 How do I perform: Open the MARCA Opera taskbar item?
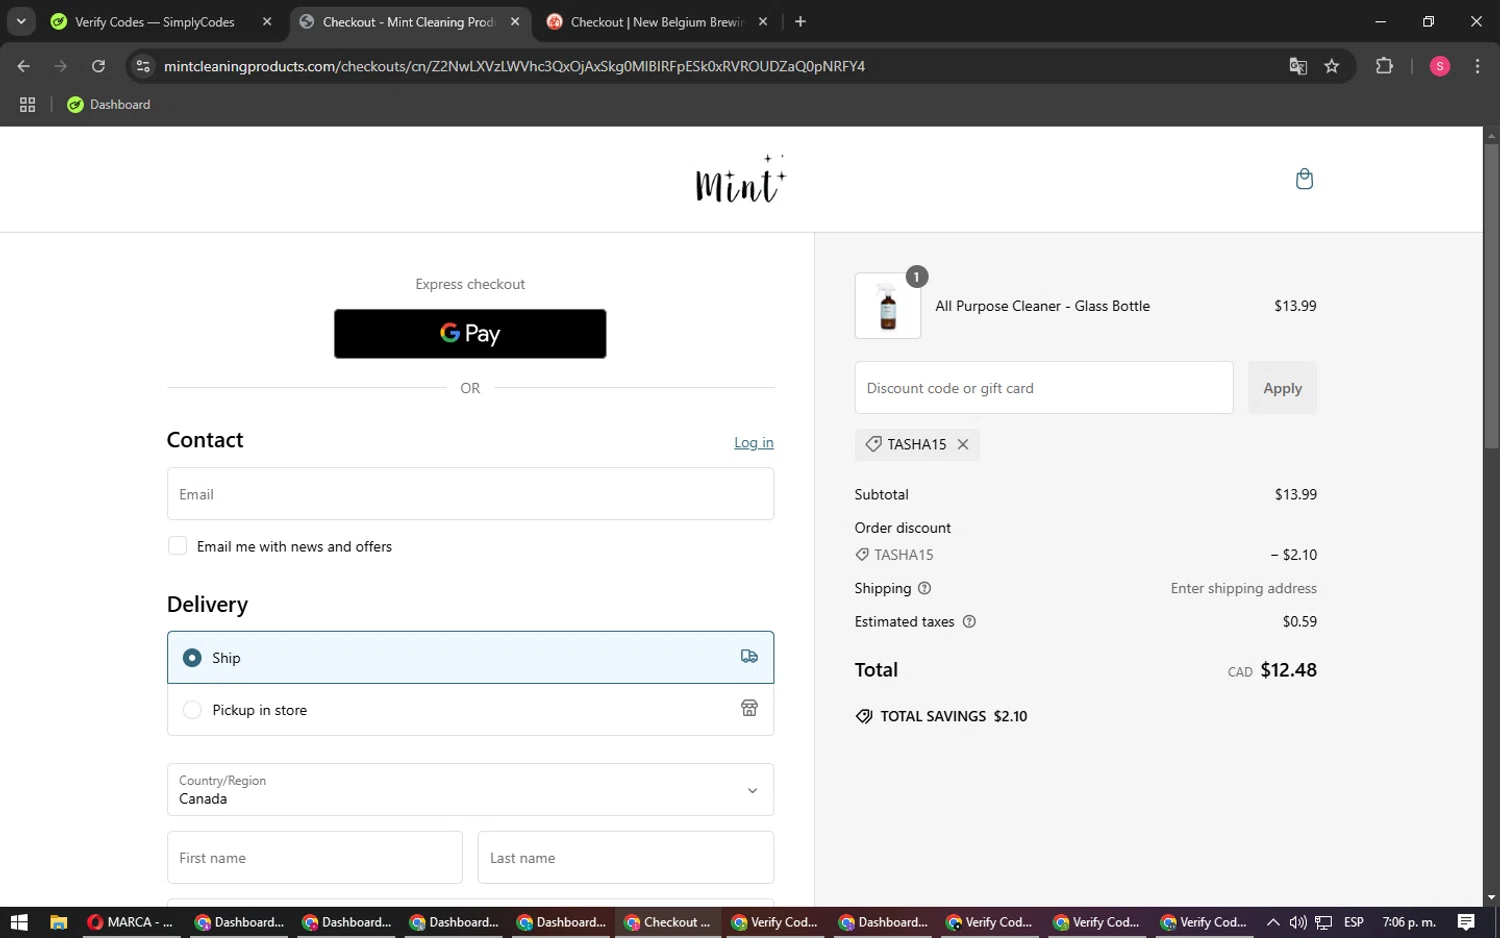[x=130, y=922]
